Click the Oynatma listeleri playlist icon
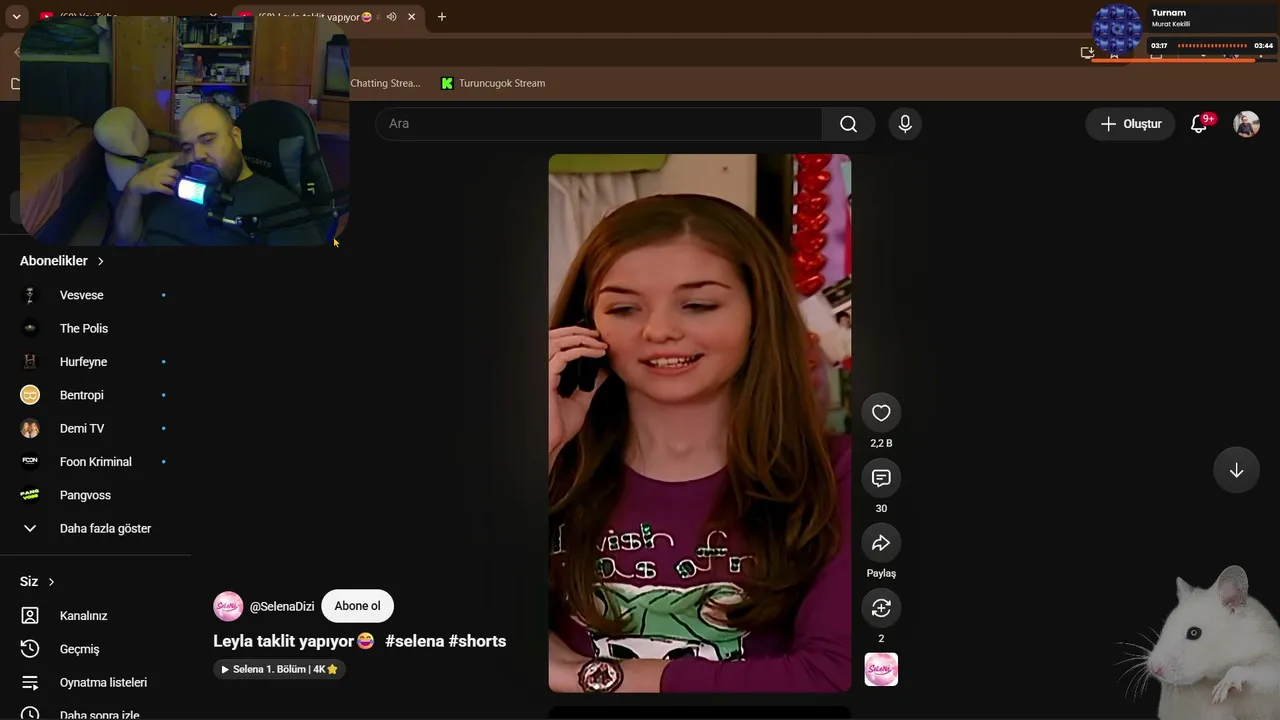This screenshot has width=1280, height=720. (x=30, y=682)
